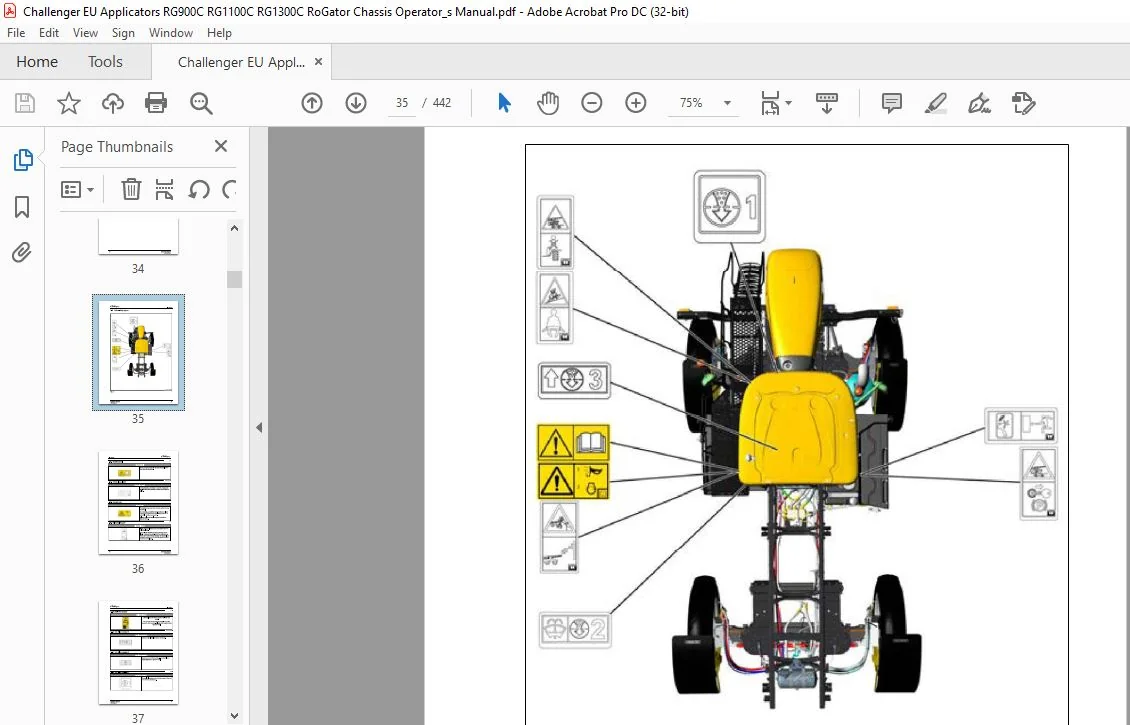
Task: Click the insert pages icon in thumbnails panel
Action: pyautogui.click(x=164, y=190)
